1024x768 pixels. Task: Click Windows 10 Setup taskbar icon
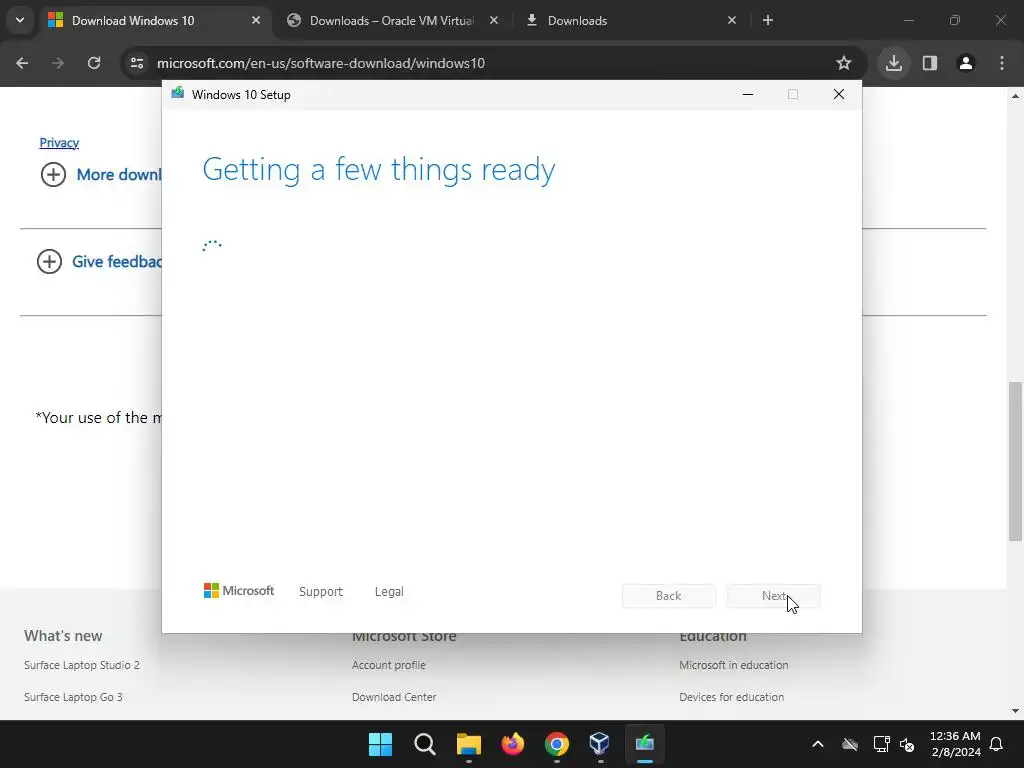645,744
